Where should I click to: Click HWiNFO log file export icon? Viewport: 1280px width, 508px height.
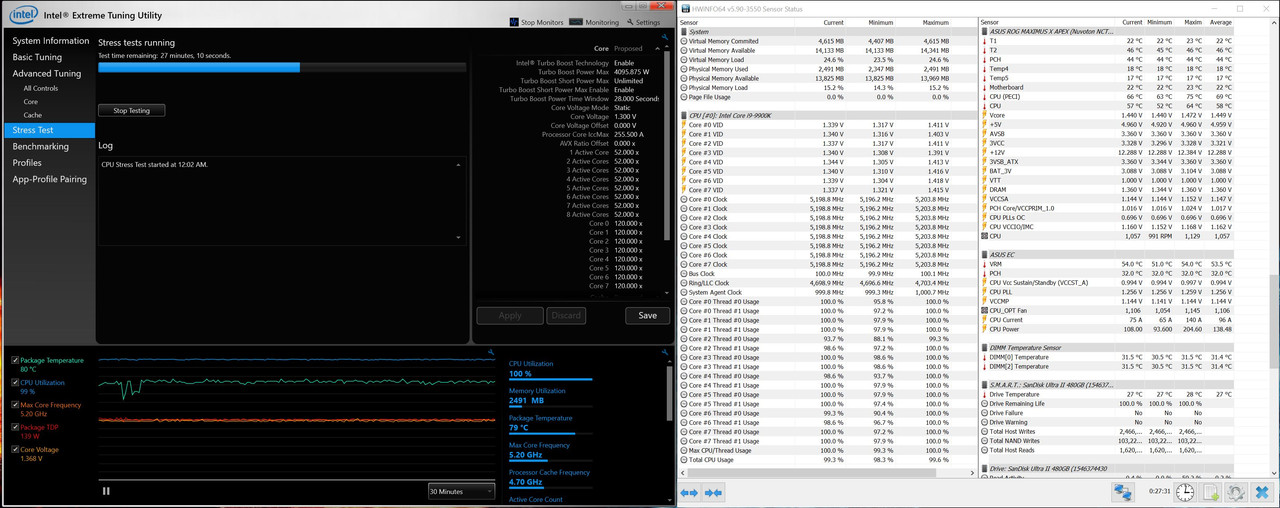click(1211, 492)
